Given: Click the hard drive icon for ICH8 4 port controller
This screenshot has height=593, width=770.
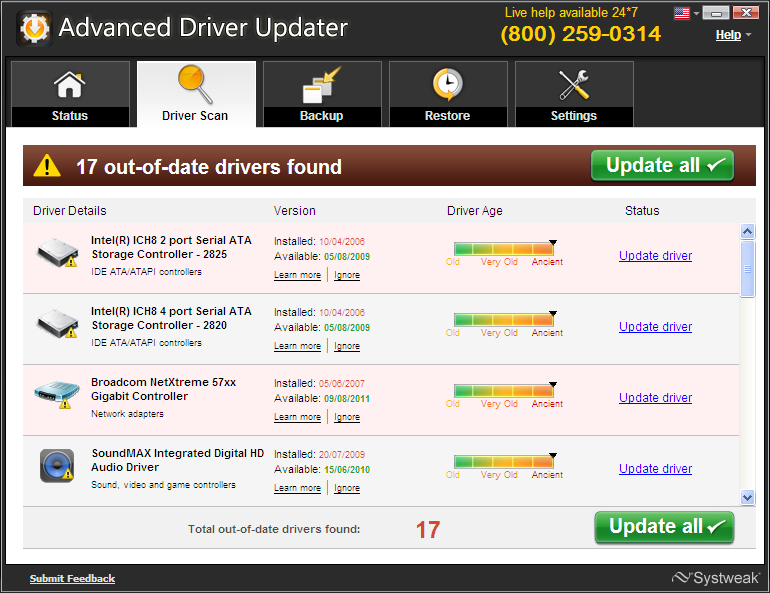Looking at the screenshot, I should coord(57,323).
